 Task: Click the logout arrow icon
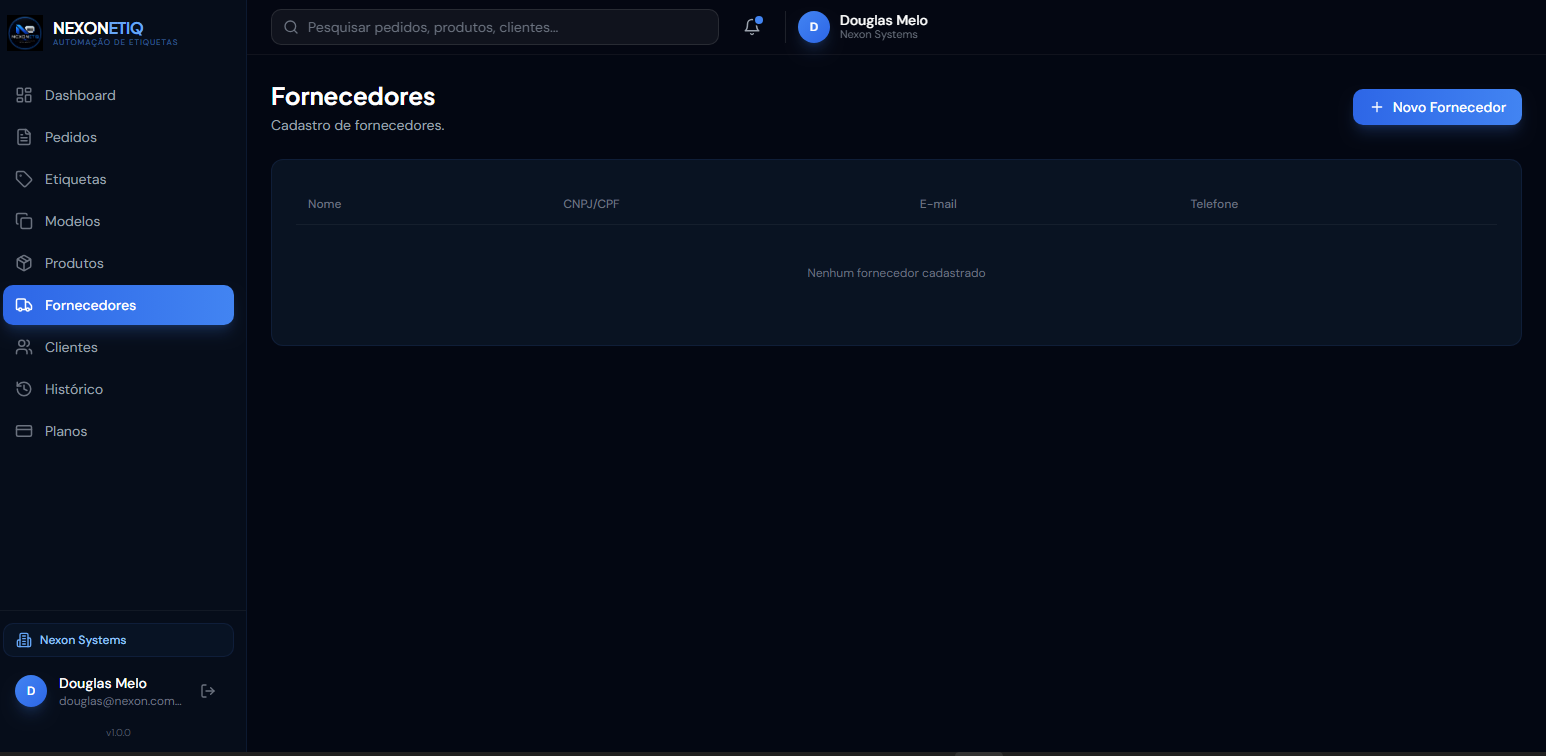point(208,691)
